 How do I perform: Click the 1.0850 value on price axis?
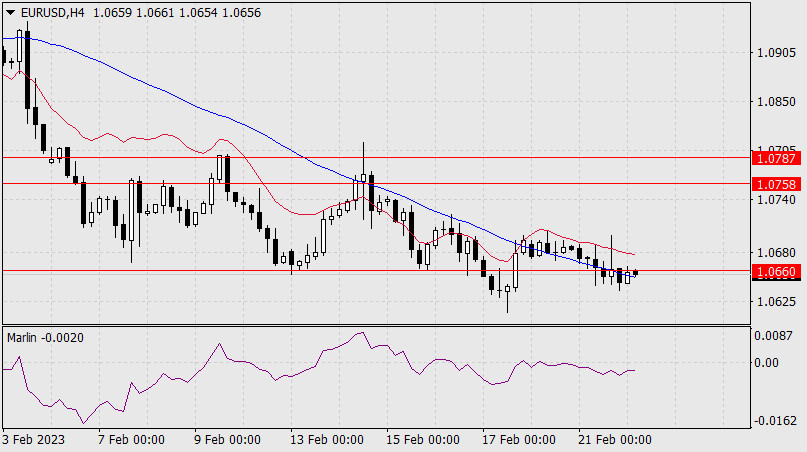pos(776,102)
